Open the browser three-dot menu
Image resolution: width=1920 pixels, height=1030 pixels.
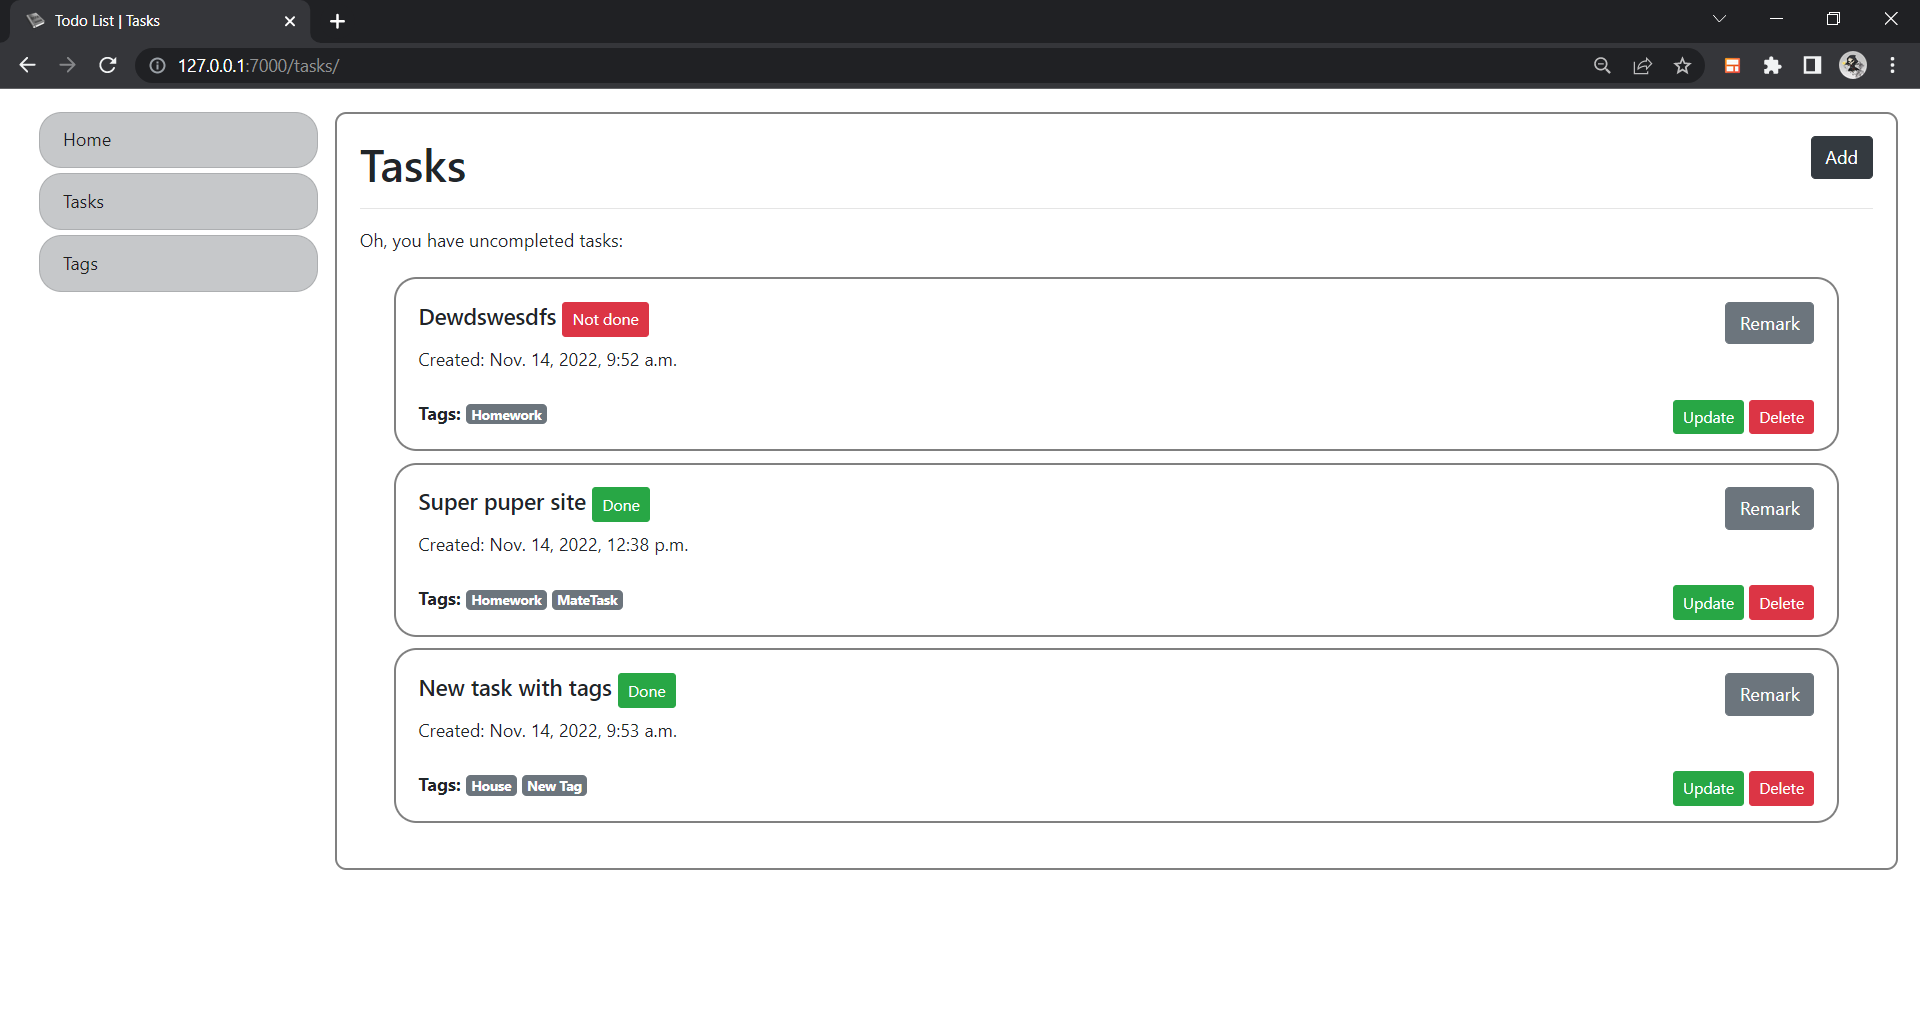[x=1892, y=65]
